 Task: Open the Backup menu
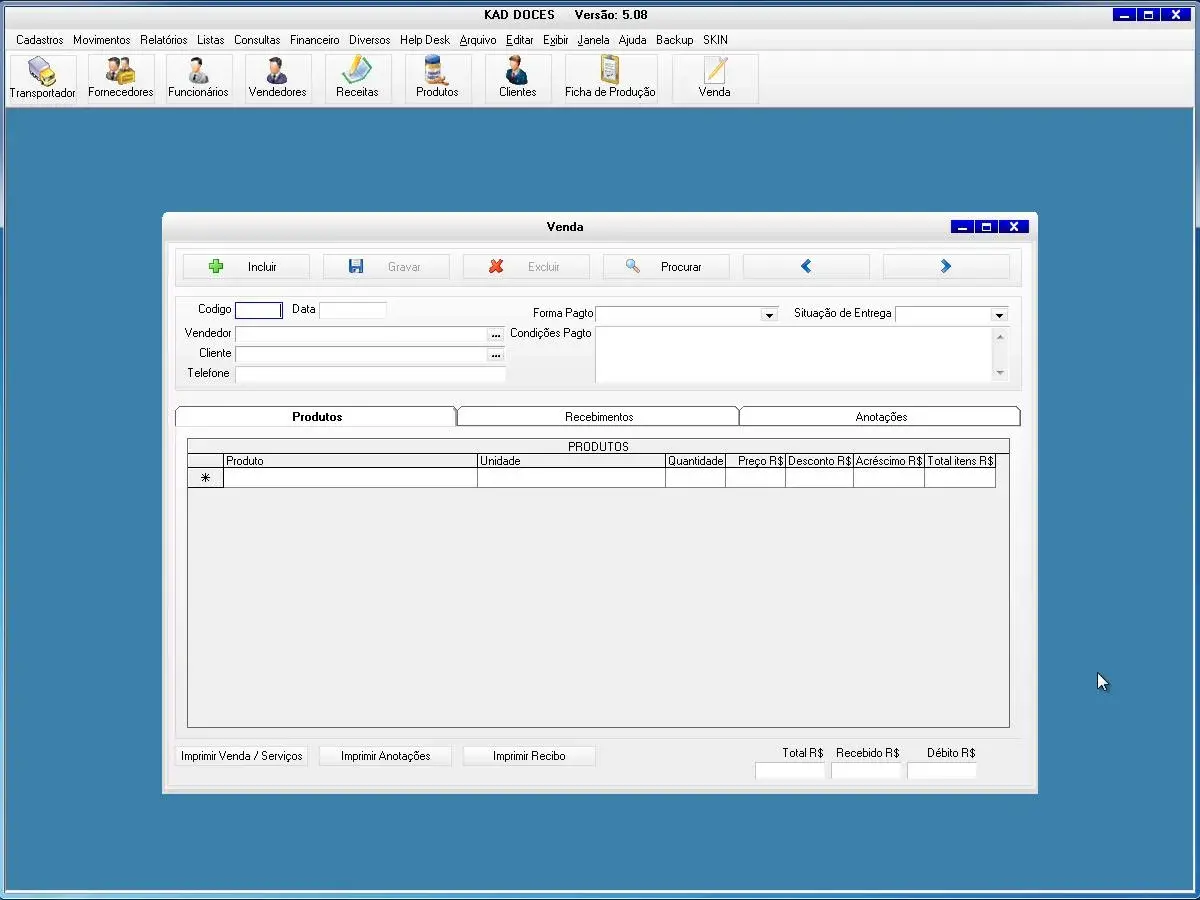click(675, 40)
